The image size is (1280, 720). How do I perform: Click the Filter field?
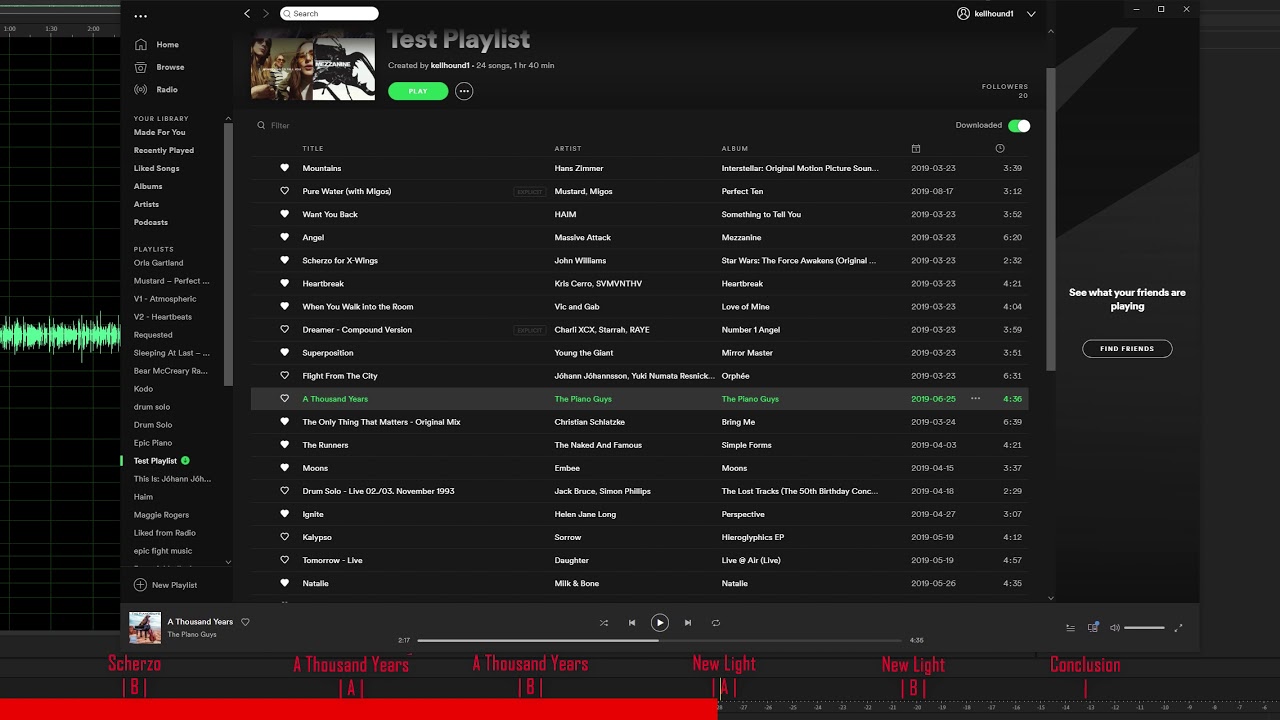[280, 126]
